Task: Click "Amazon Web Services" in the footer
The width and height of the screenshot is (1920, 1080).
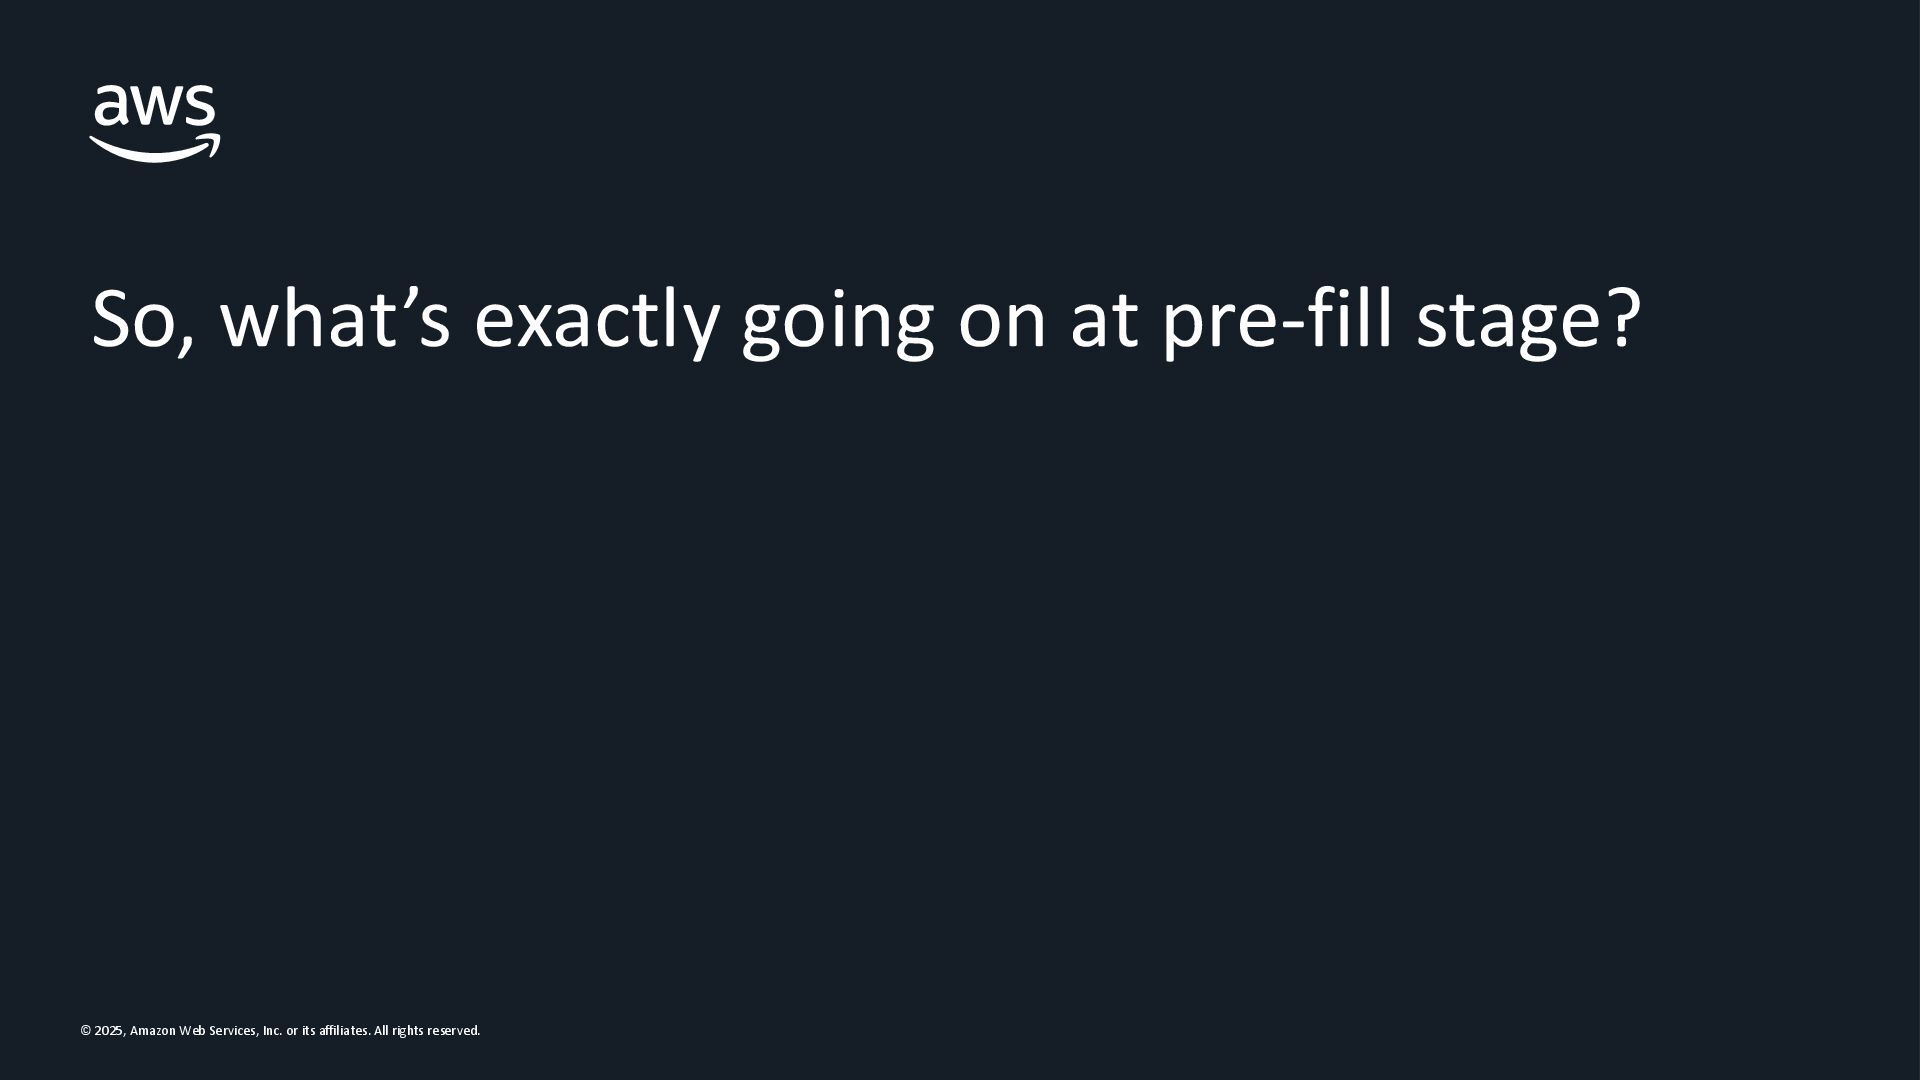Action: coord(193,1031)
